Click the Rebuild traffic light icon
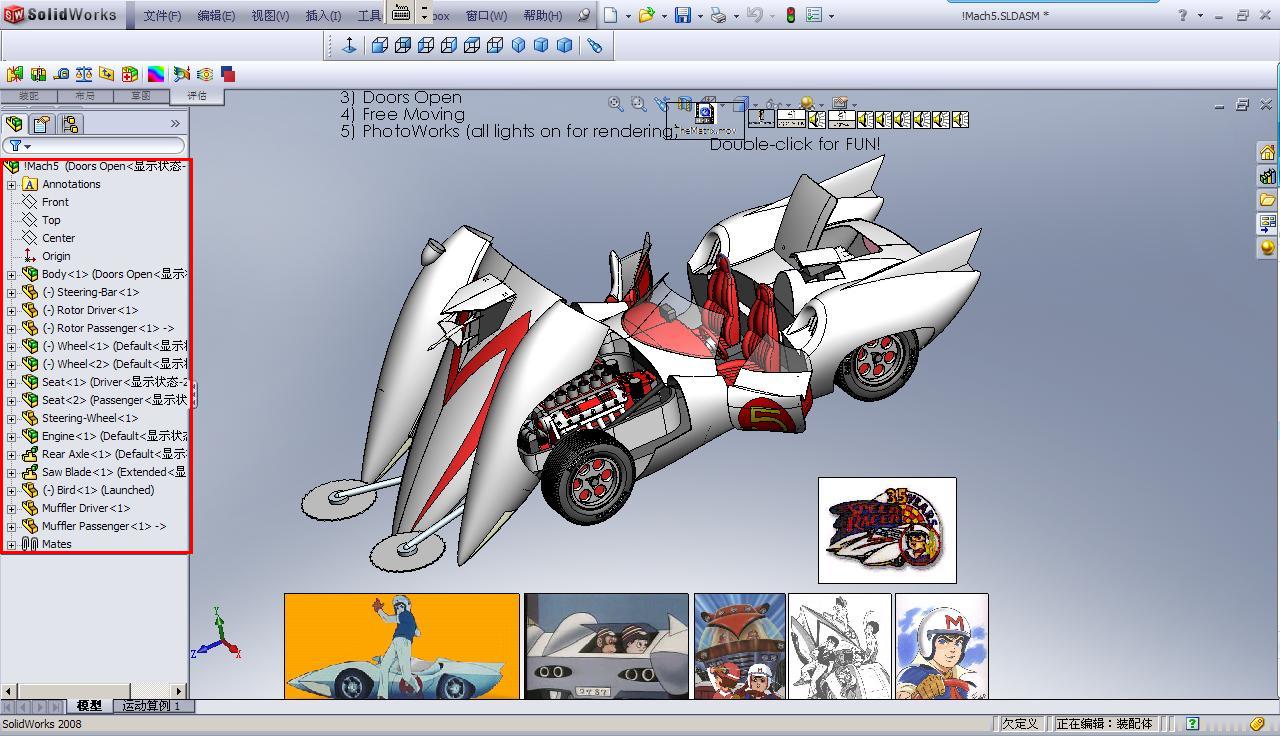Screen dimensions: 1280x736 tap(790, 15)
